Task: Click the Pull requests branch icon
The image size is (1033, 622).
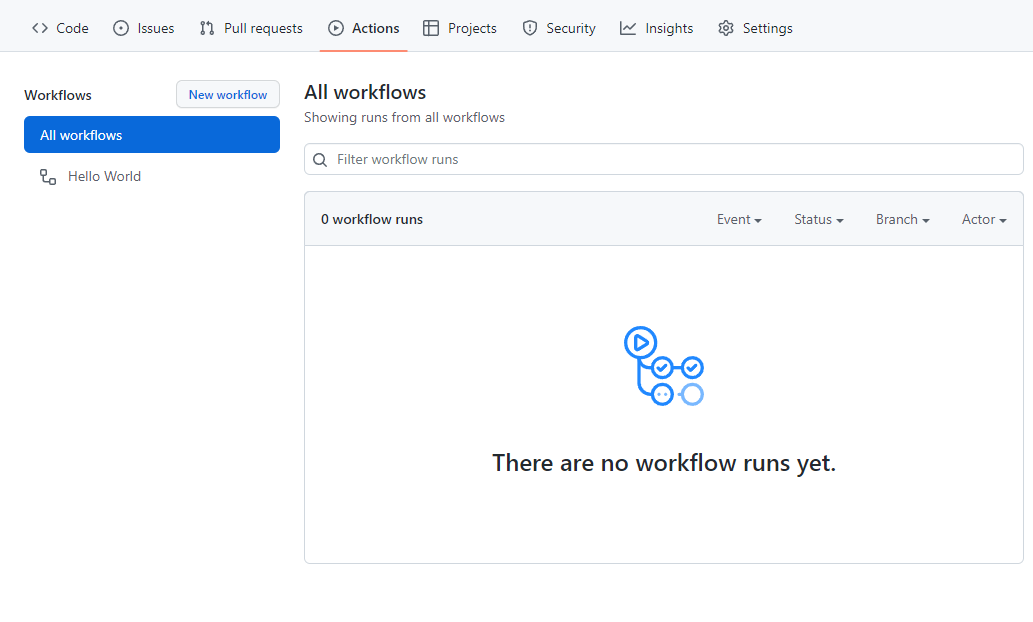Action: pyautogui.click(x=207, y=28)
